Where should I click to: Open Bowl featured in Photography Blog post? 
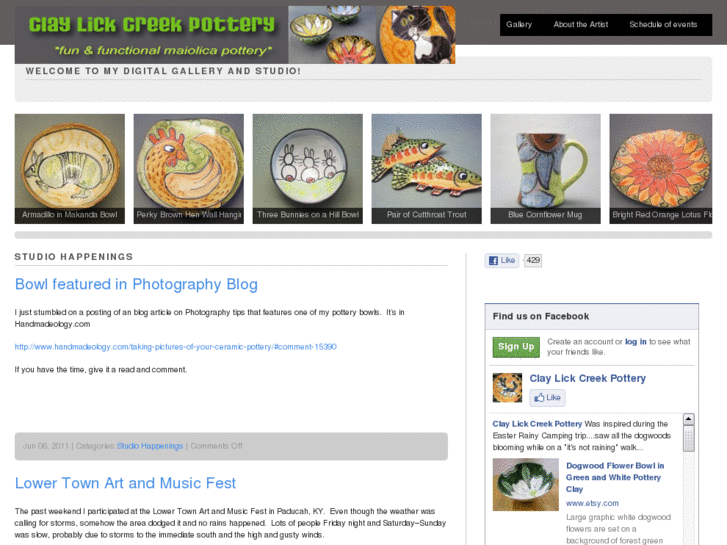point(136,284)
